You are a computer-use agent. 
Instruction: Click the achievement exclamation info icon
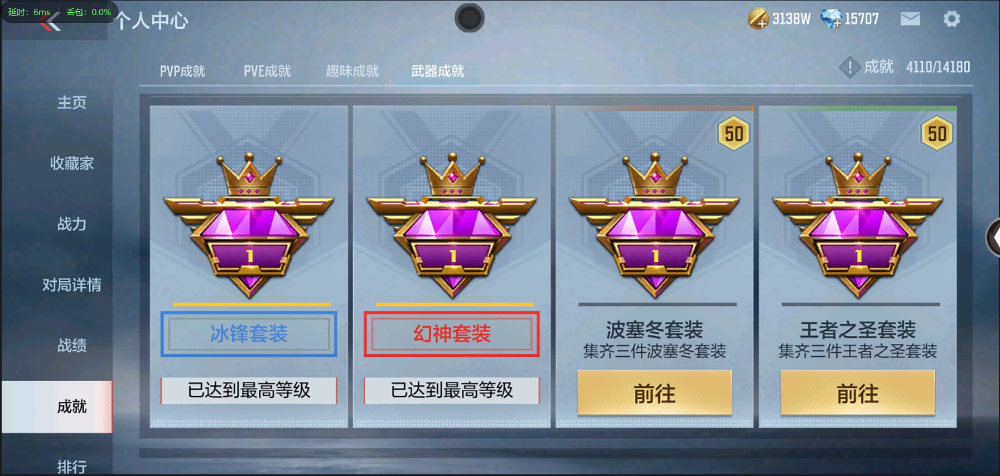849,67
